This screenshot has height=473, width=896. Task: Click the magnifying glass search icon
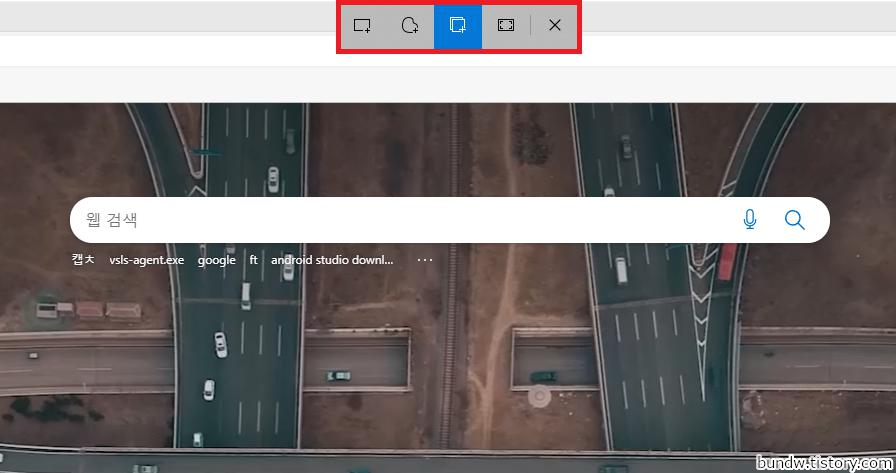(794, 220)
